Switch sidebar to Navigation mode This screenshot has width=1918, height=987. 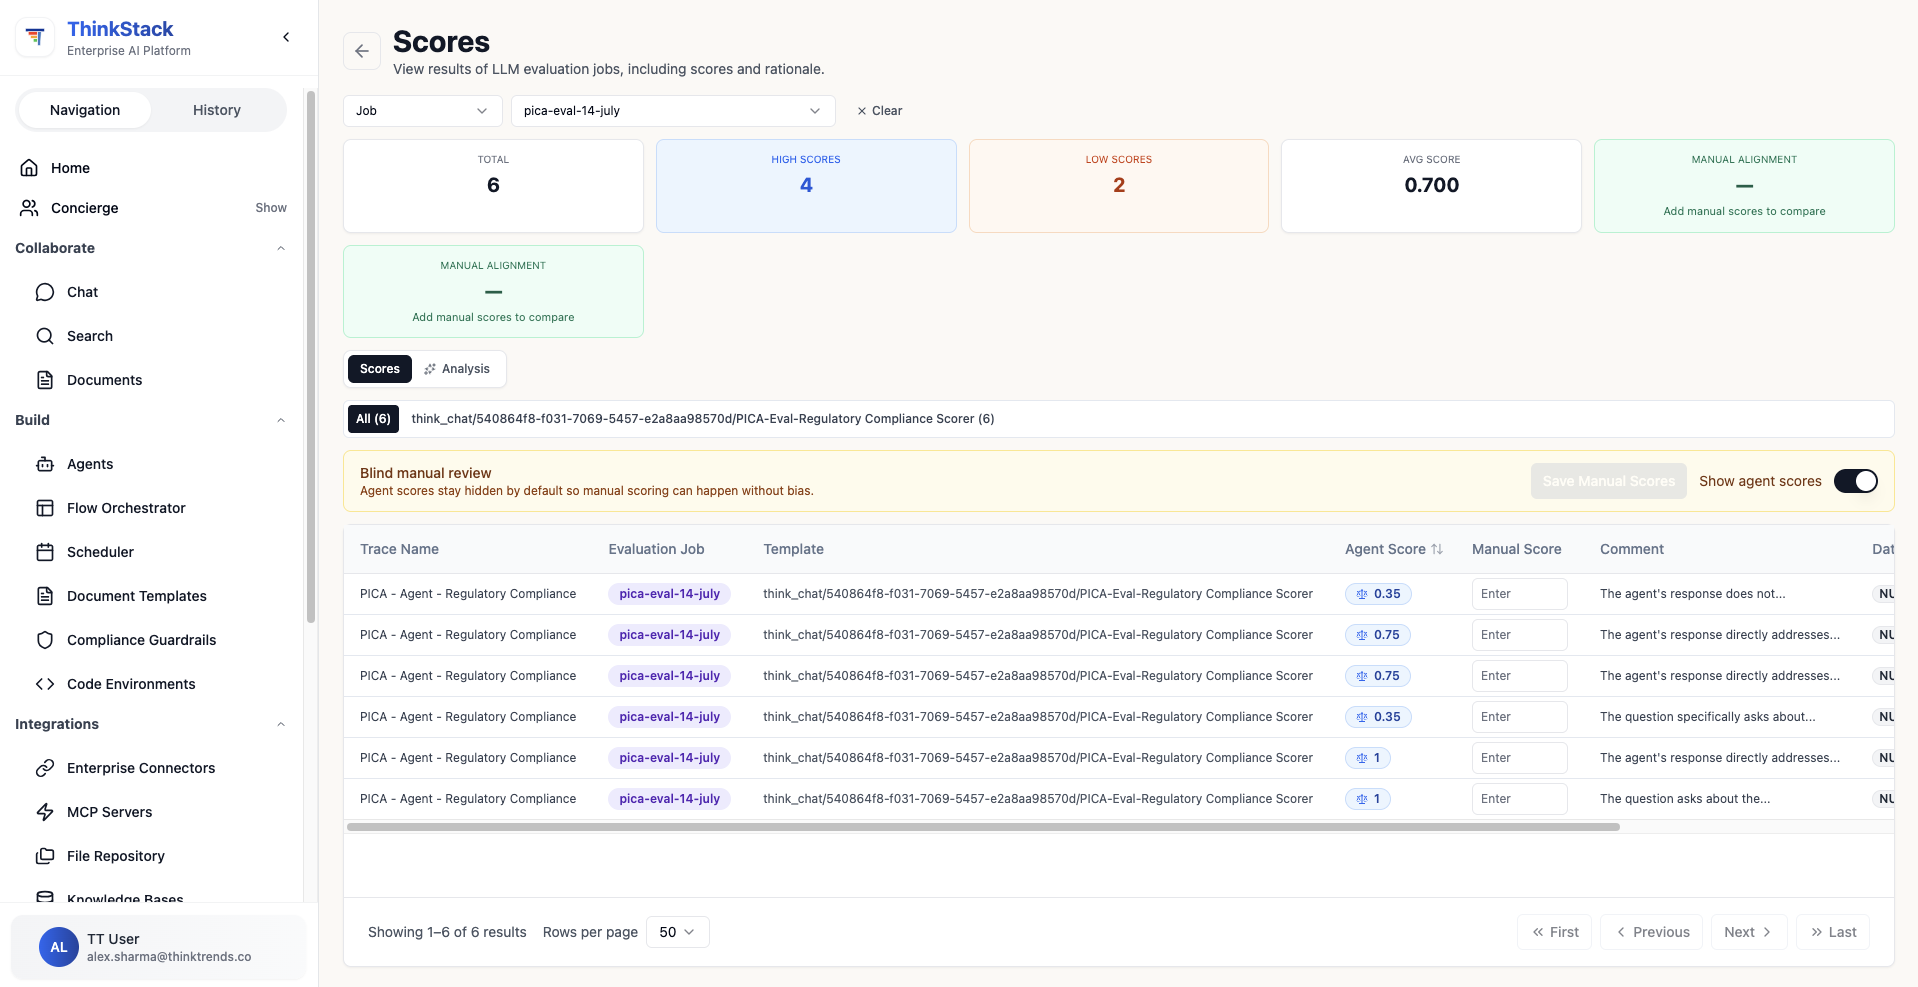point(85,110)
